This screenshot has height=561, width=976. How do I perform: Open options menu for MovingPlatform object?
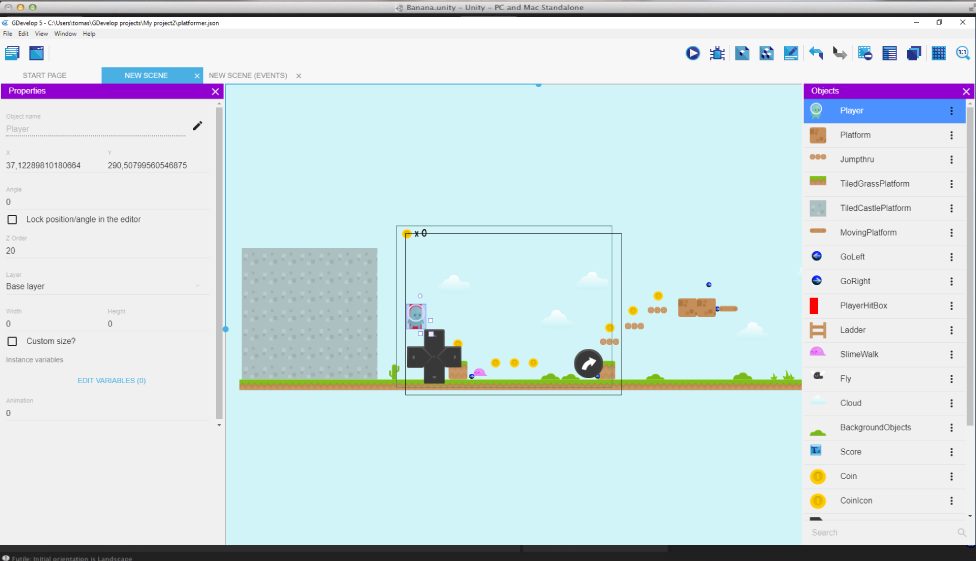pyautogui.click(x=951, y=232)
